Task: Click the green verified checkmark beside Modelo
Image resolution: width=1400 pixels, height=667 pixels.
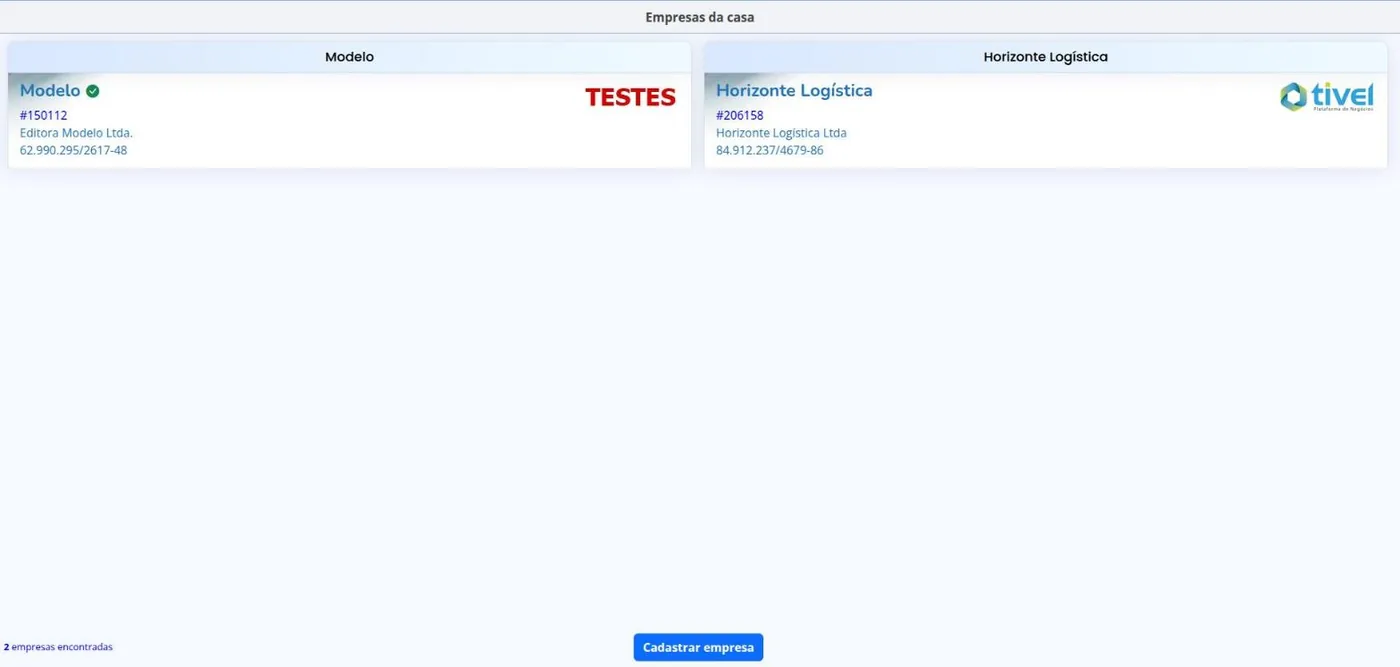Action: click(92, 91)
